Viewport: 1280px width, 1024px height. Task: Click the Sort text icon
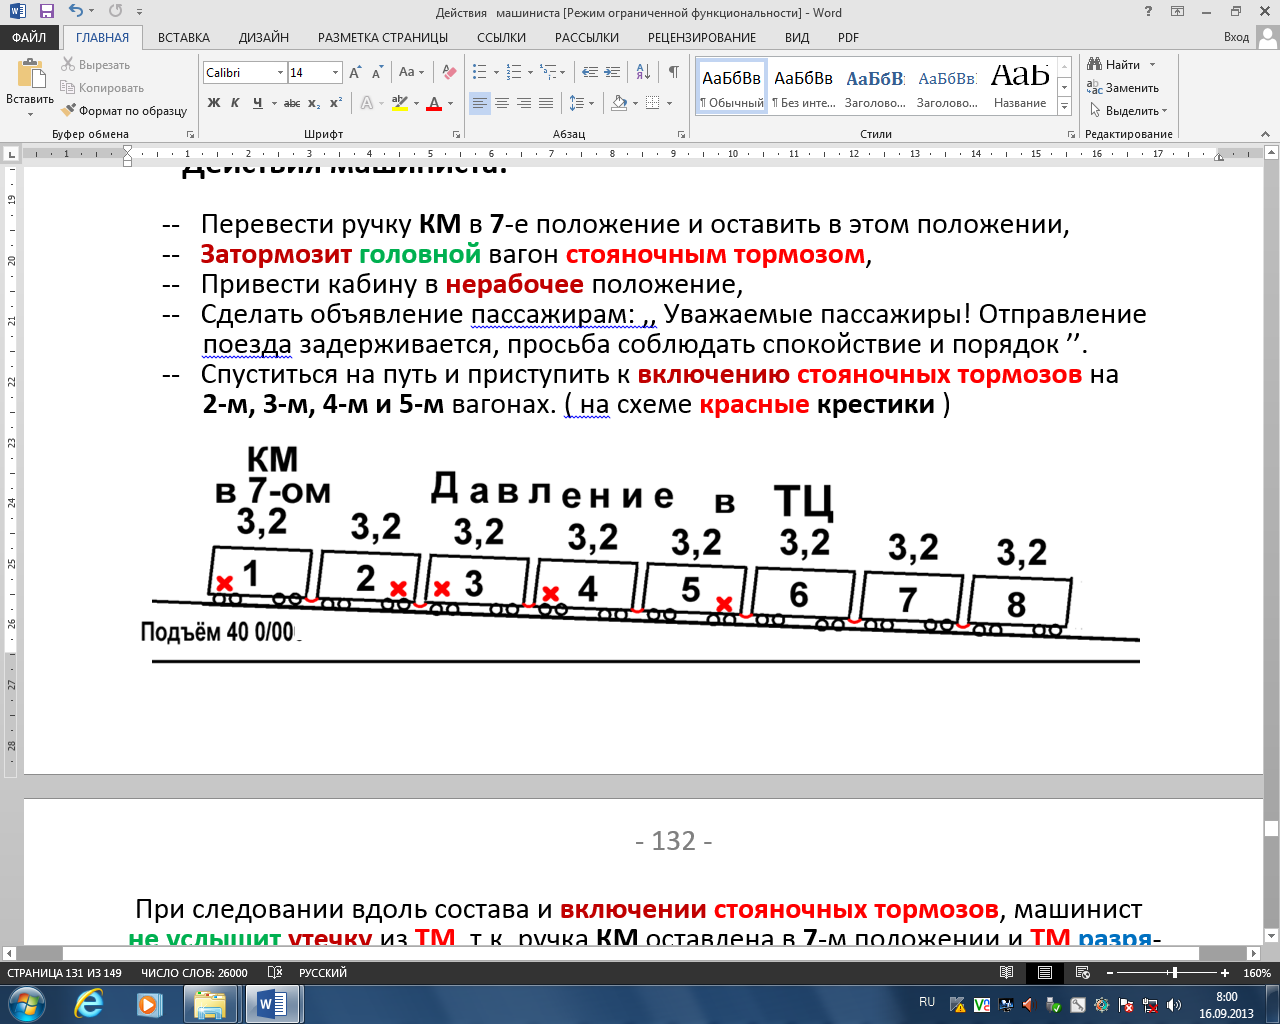coord(643,72)
